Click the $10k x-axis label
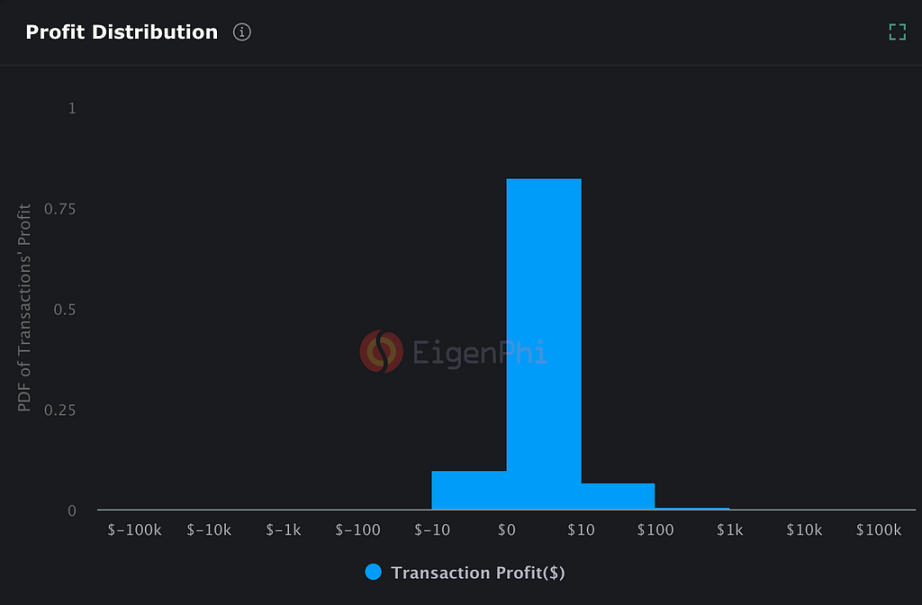 804,530
